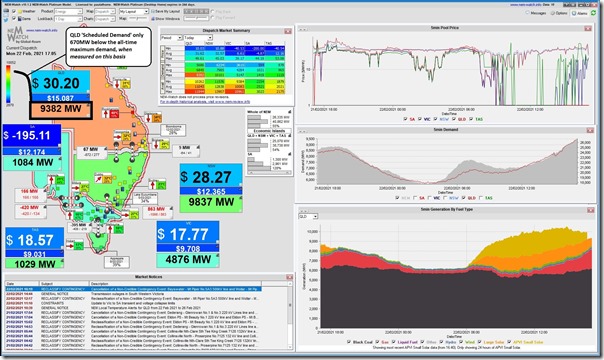
Task: Sort Market Notices by Subject column
Action: [64, 283]
